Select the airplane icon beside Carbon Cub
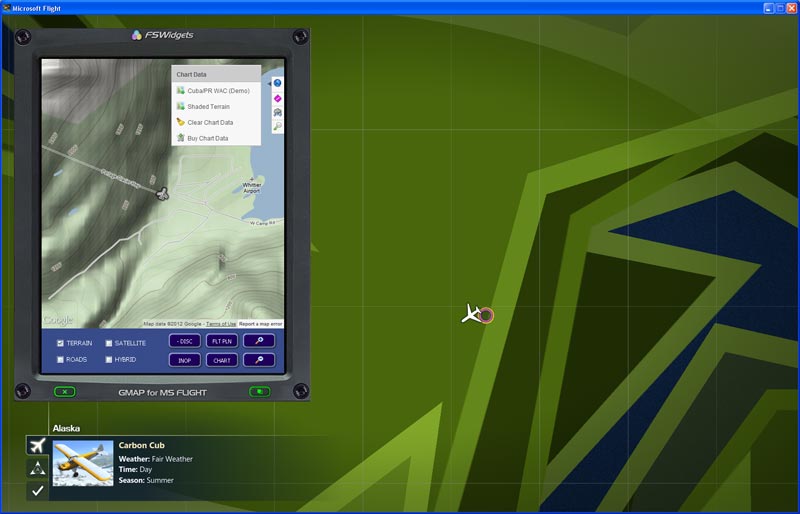The image size is (800, 514). [37, 445]
